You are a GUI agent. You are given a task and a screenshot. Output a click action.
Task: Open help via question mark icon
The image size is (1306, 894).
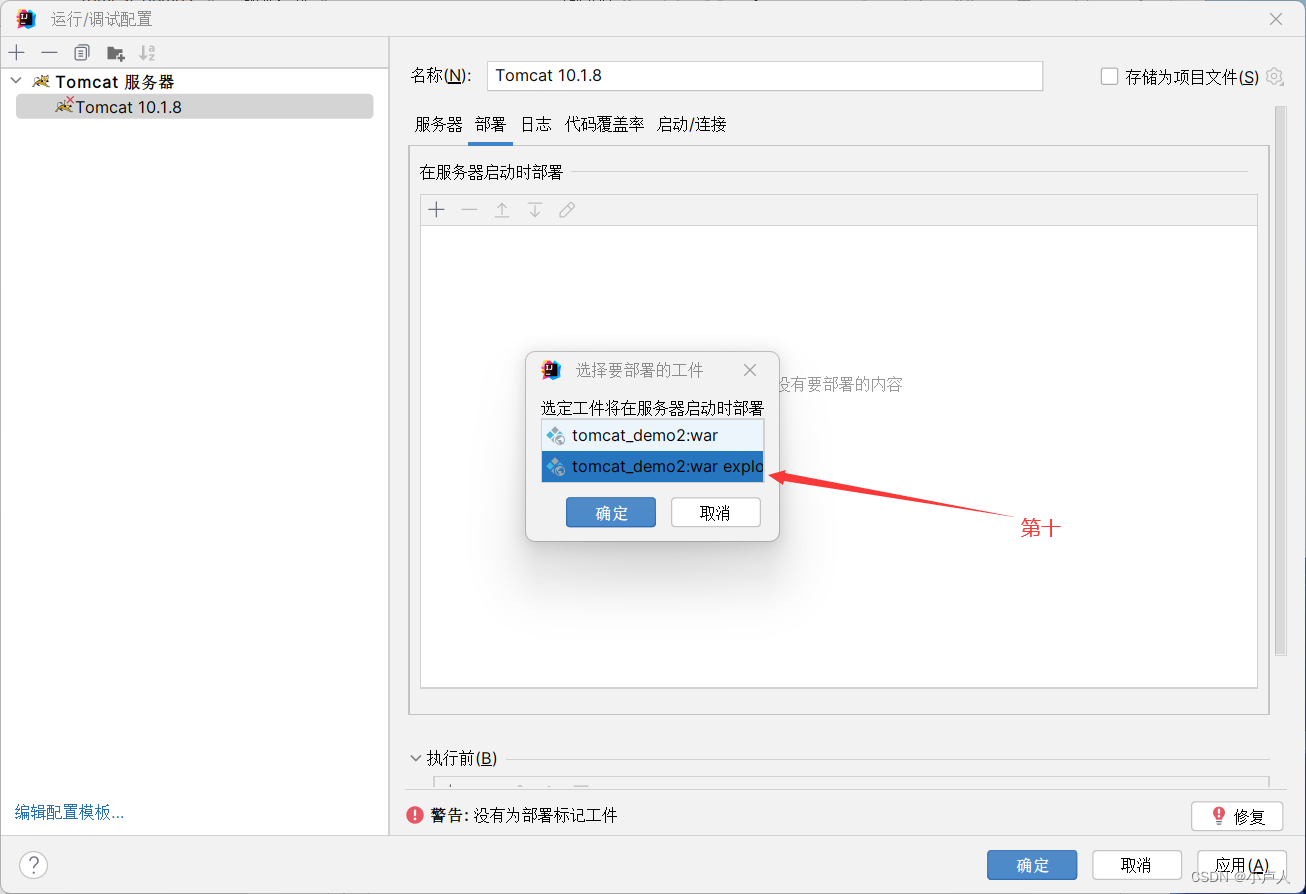33,864
